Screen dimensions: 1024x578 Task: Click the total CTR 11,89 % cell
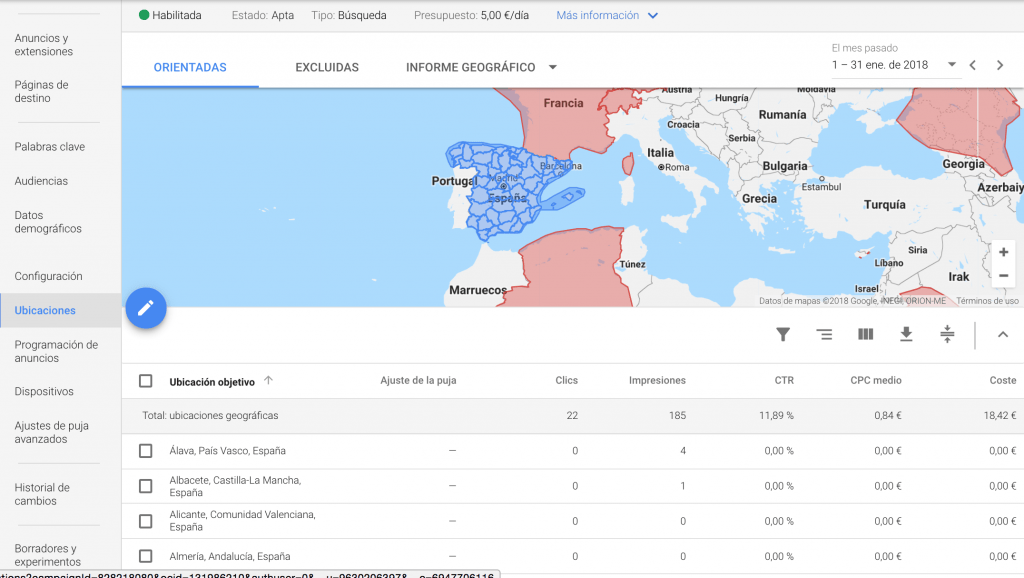click(776, 415)
